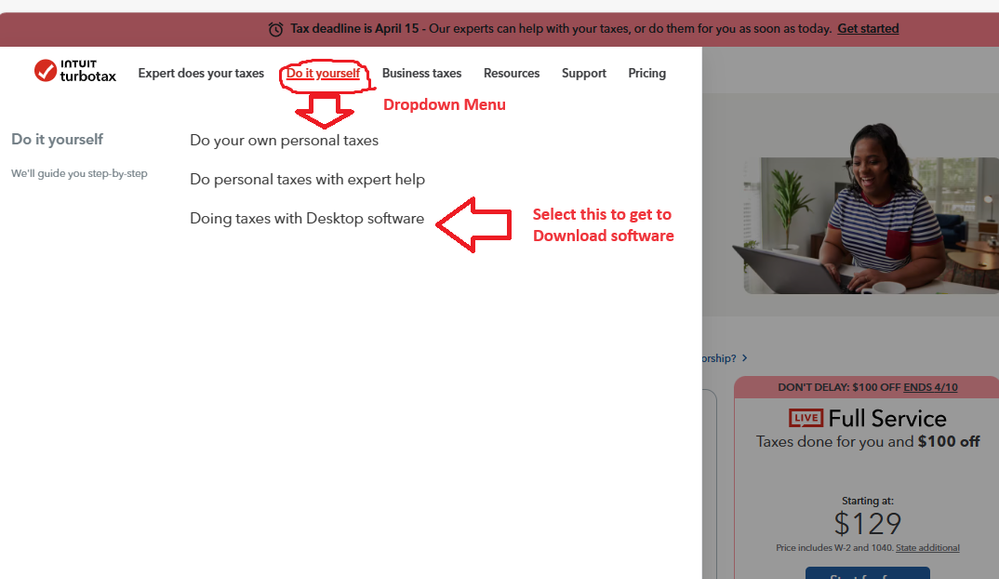Click the woman with laptop hero image
This screenshot has width=999, height=579.
[x=866, y=210]
